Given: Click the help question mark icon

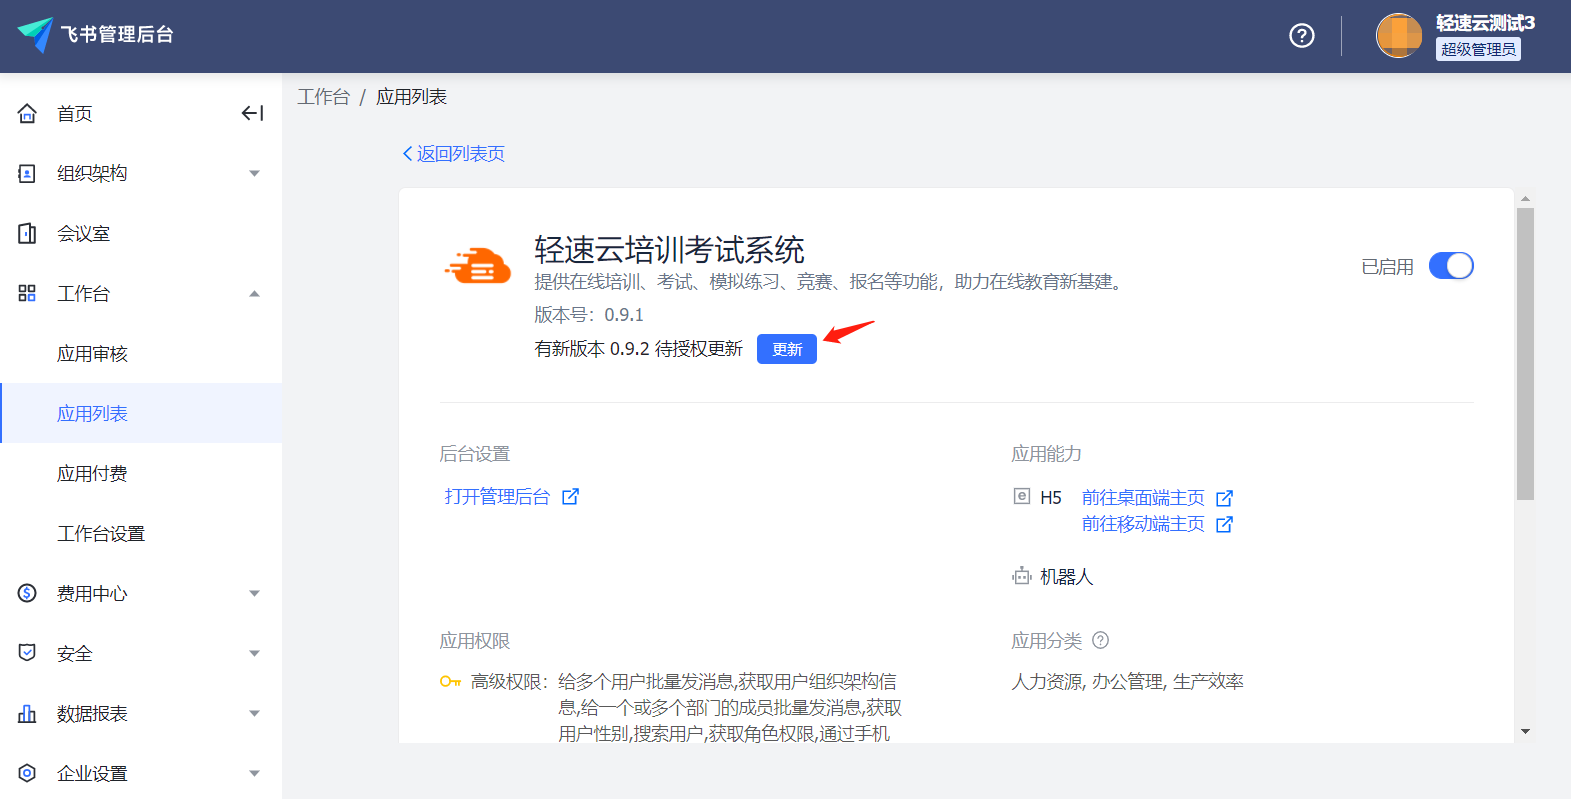Looking at the screenshot, I should [x=1301, y=36].
